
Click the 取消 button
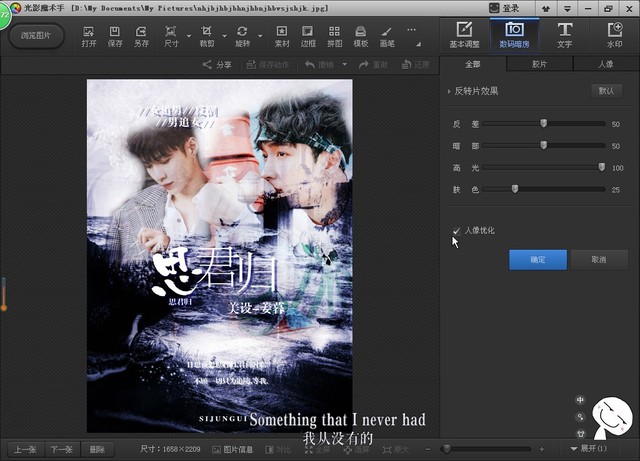coord(598,259)
